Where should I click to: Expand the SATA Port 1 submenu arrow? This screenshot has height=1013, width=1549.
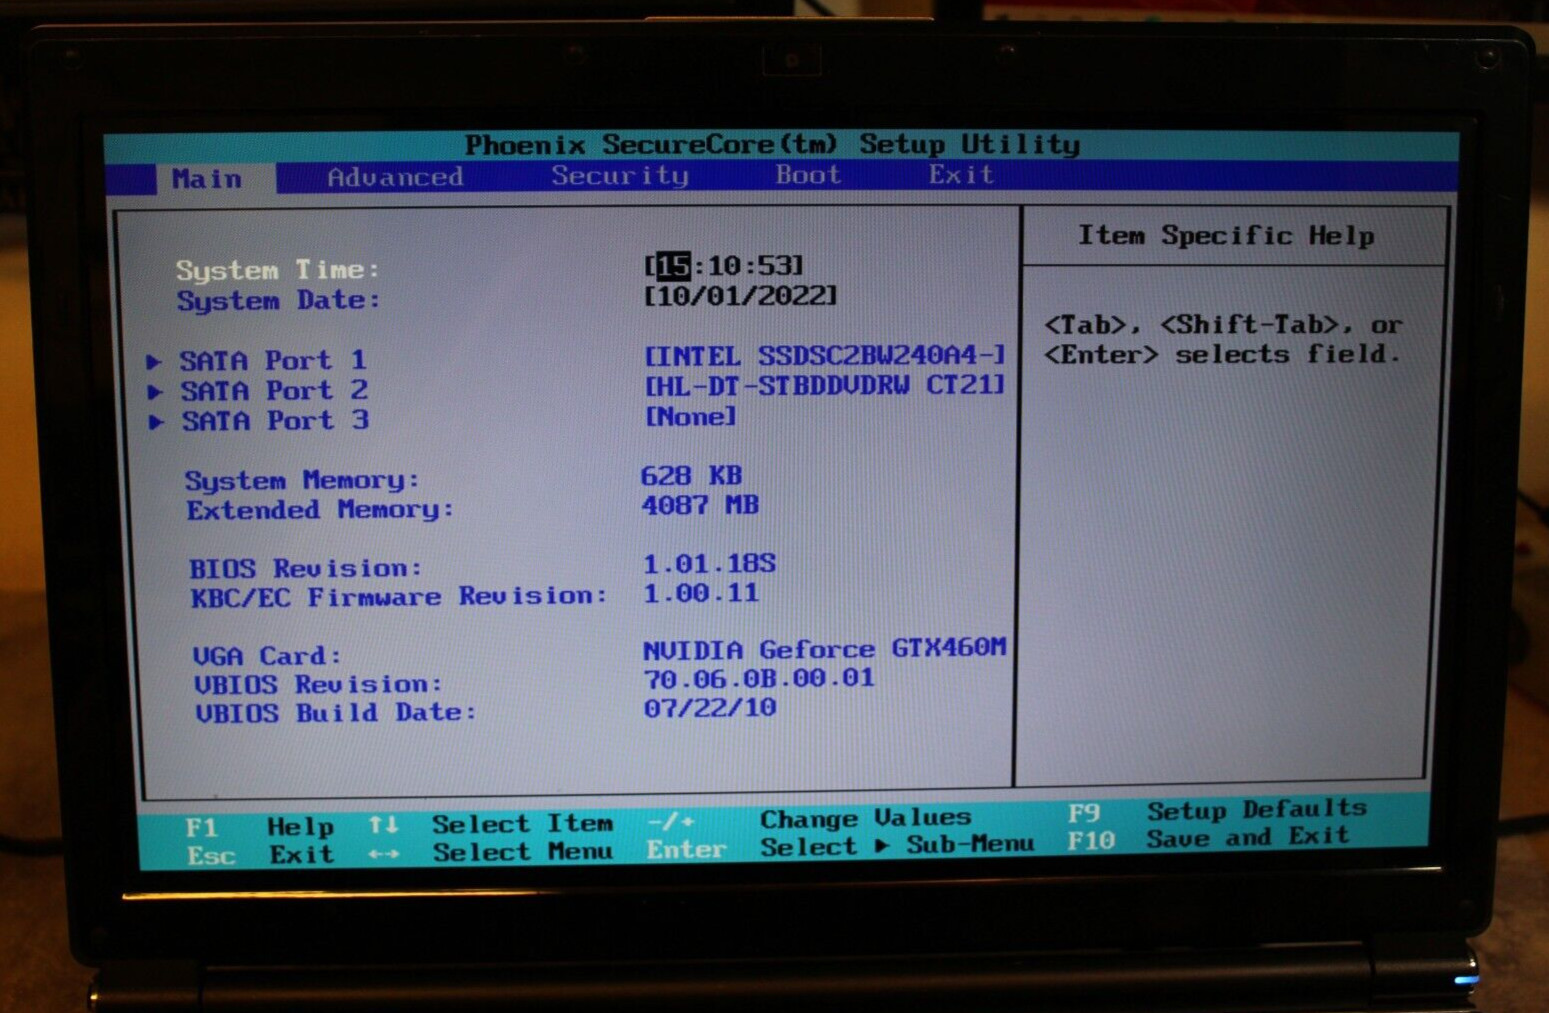coord(154,361)
